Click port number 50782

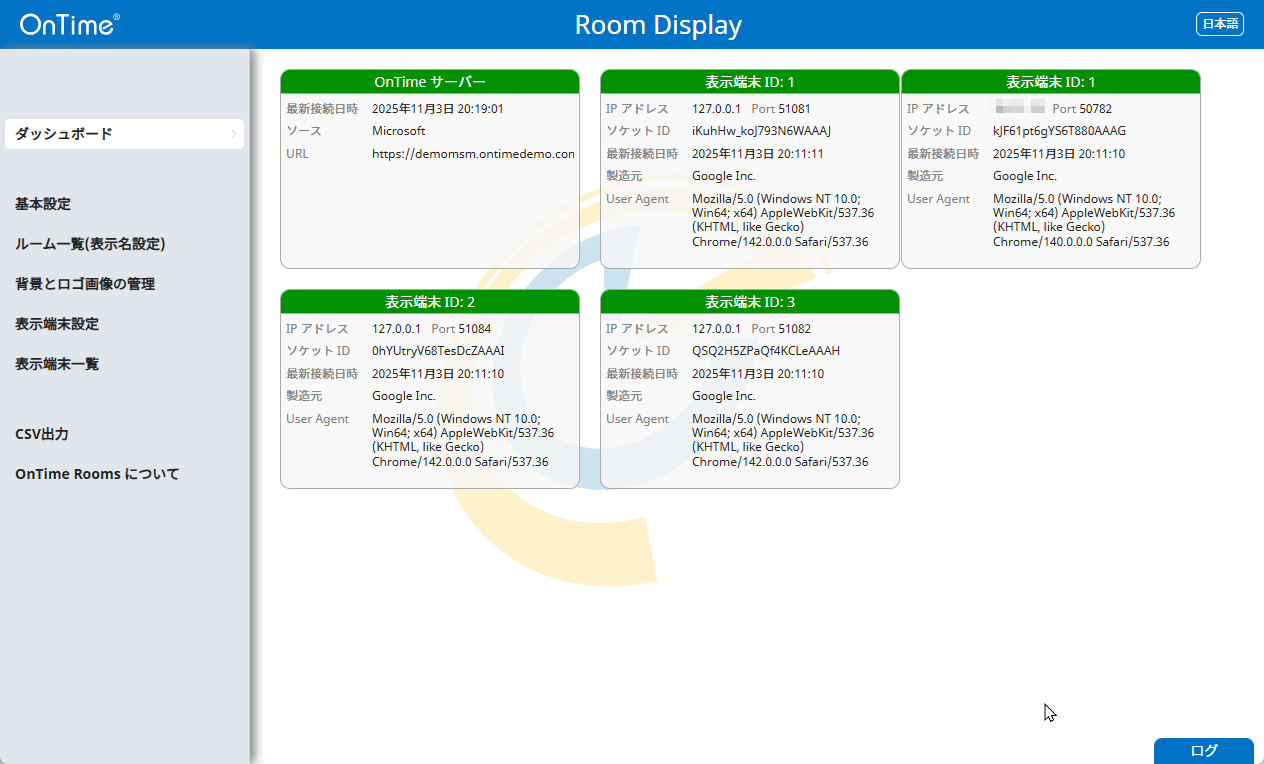click(1095, 109)
